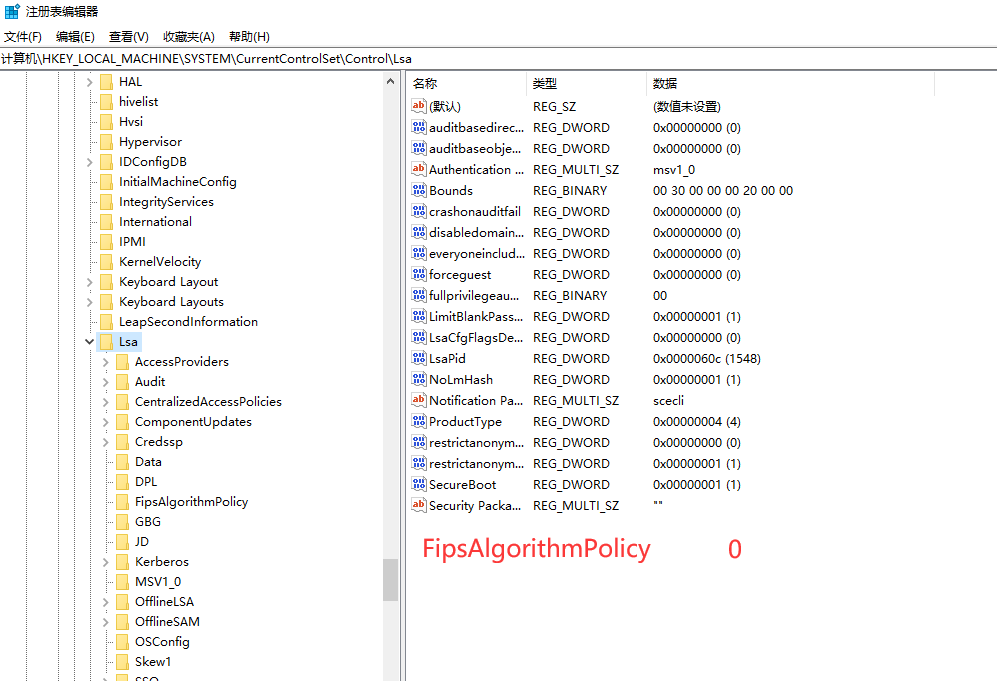997x681 pixels.
Task: Select the Skew1 subkey
Action: pos(153,662)
